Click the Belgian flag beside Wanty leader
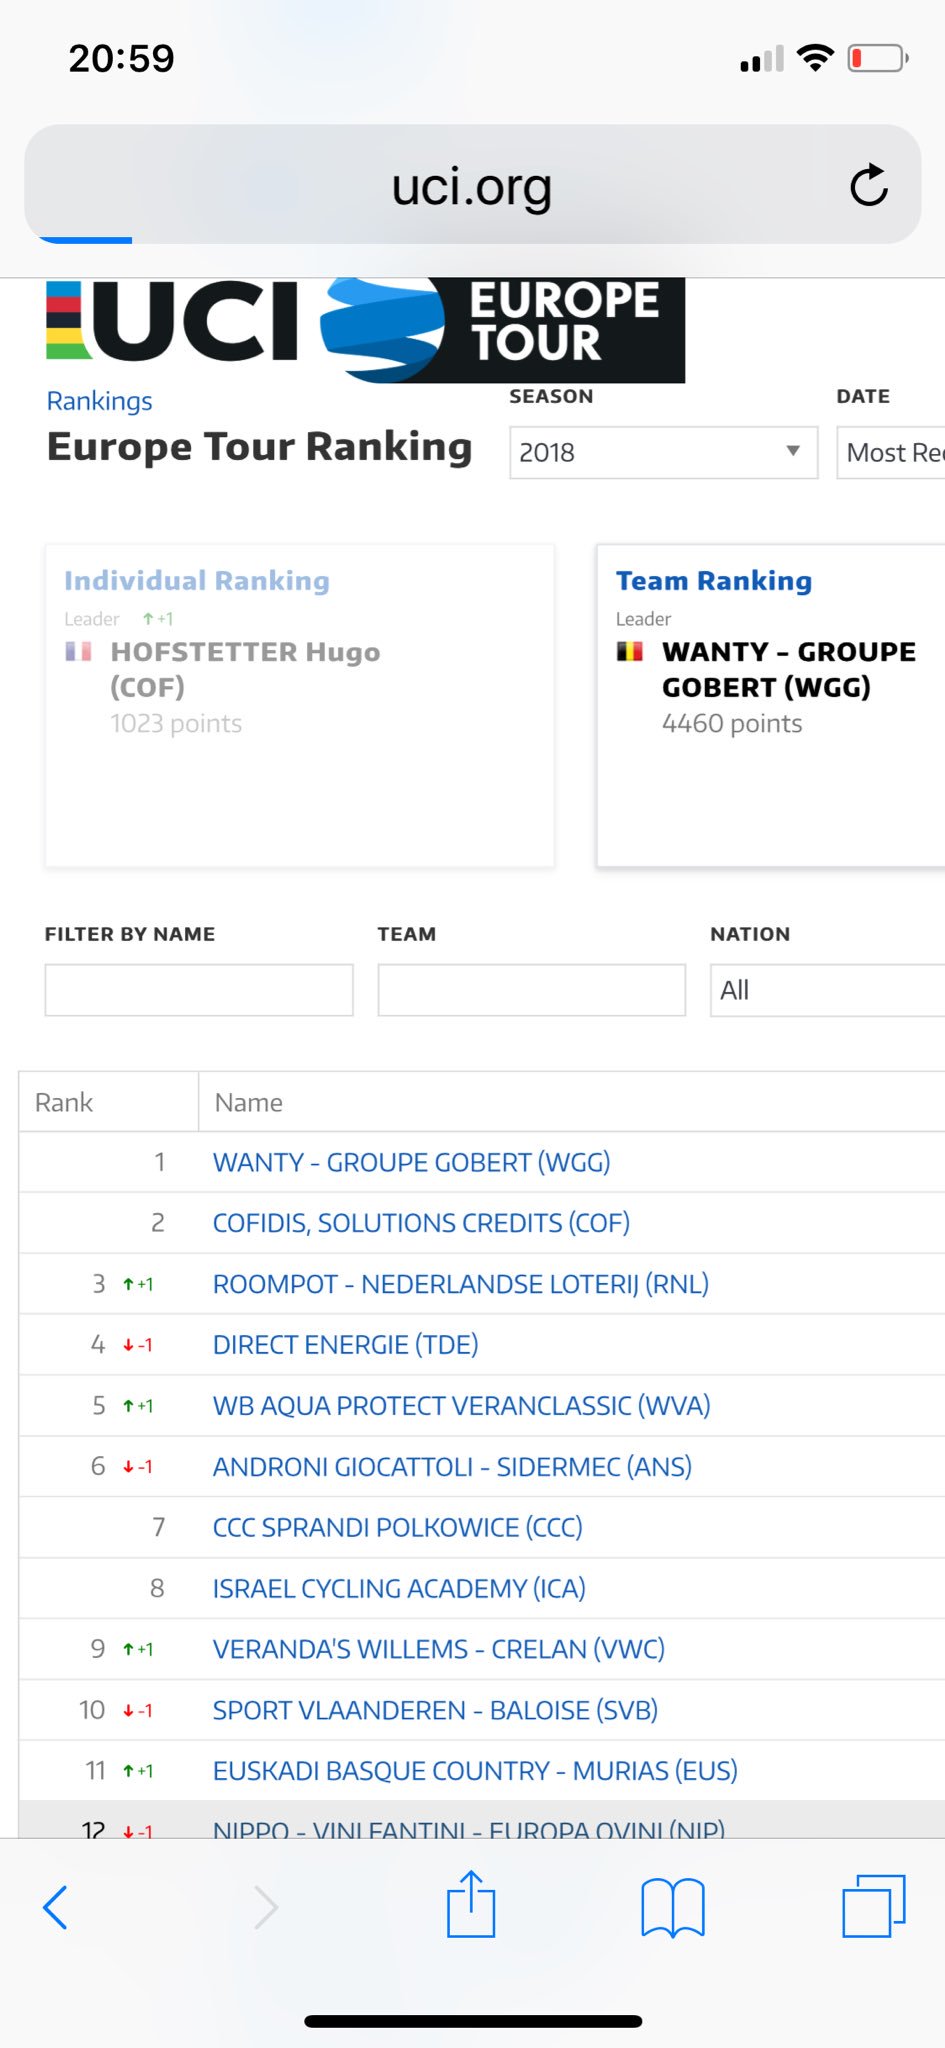 coord(630,652)
